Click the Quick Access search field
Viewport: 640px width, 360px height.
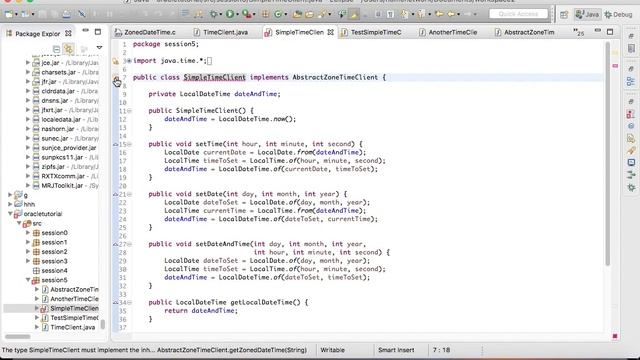(518, 14)
